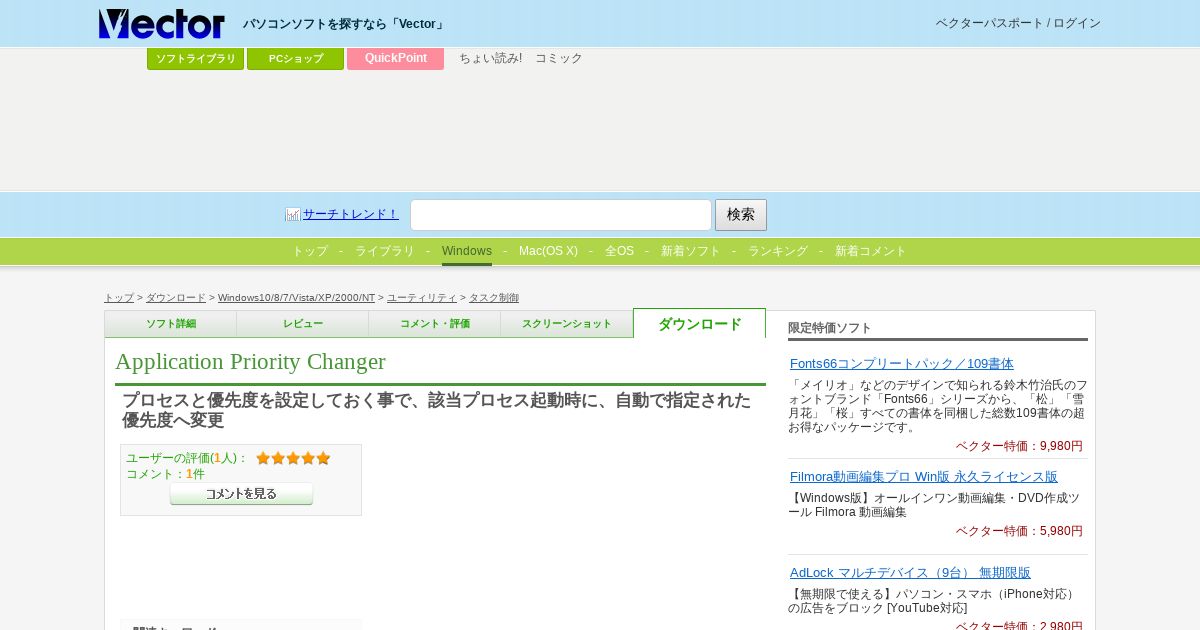
Task: Click the ベクター特価：5,980円 price text
Action: [x=1019, y=531]
